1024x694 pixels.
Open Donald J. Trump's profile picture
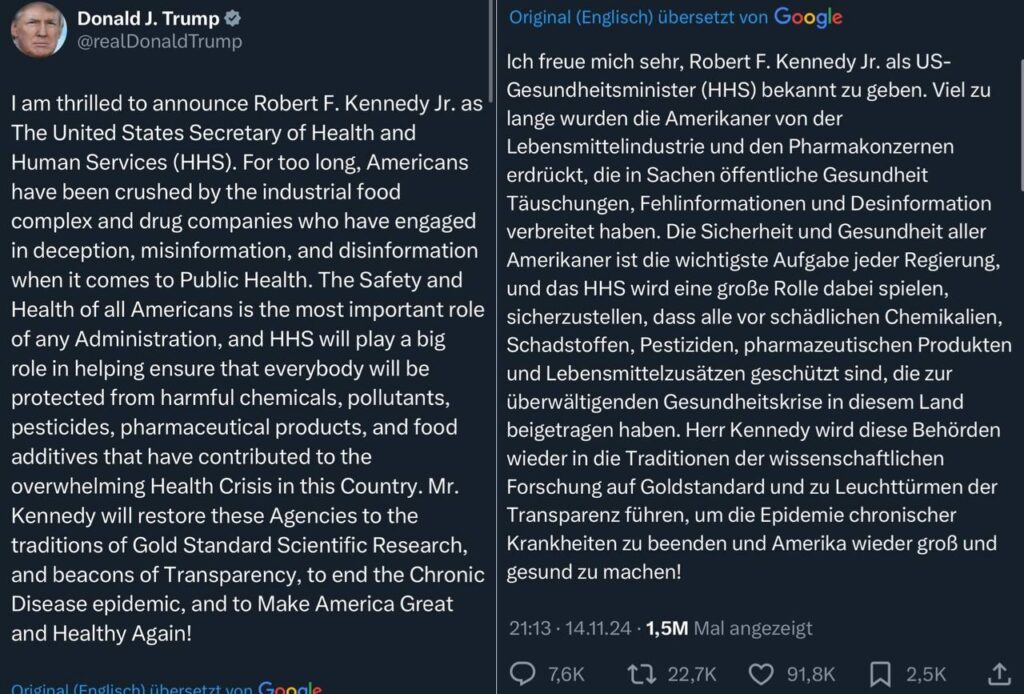click(39, 30)
